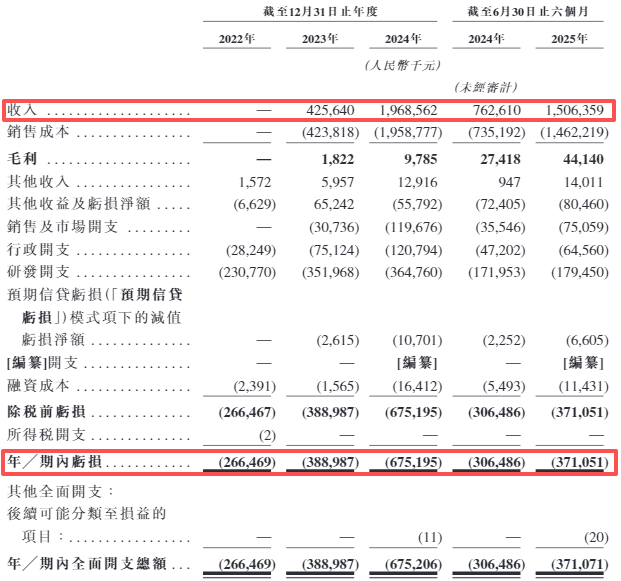Select the 銷售成本 row label
Viewport: 621px width, 581px height.
click(38, 132)
